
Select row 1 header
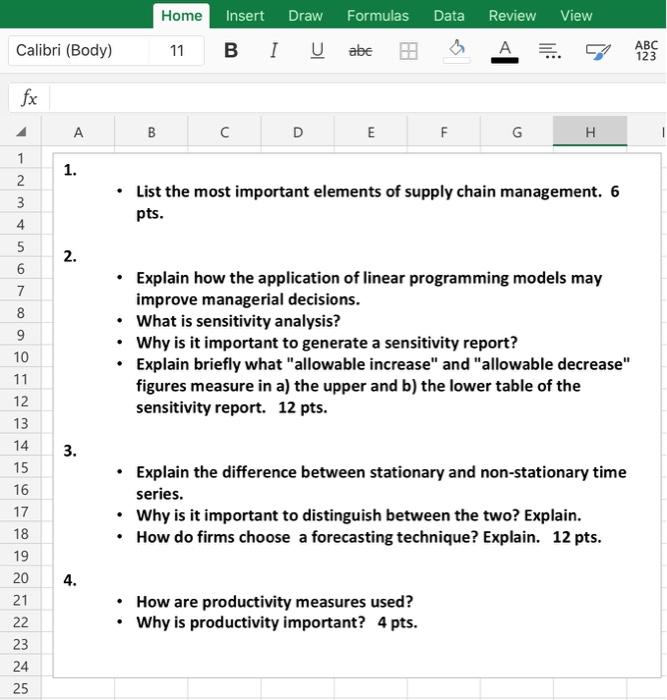tap(21, 158)
